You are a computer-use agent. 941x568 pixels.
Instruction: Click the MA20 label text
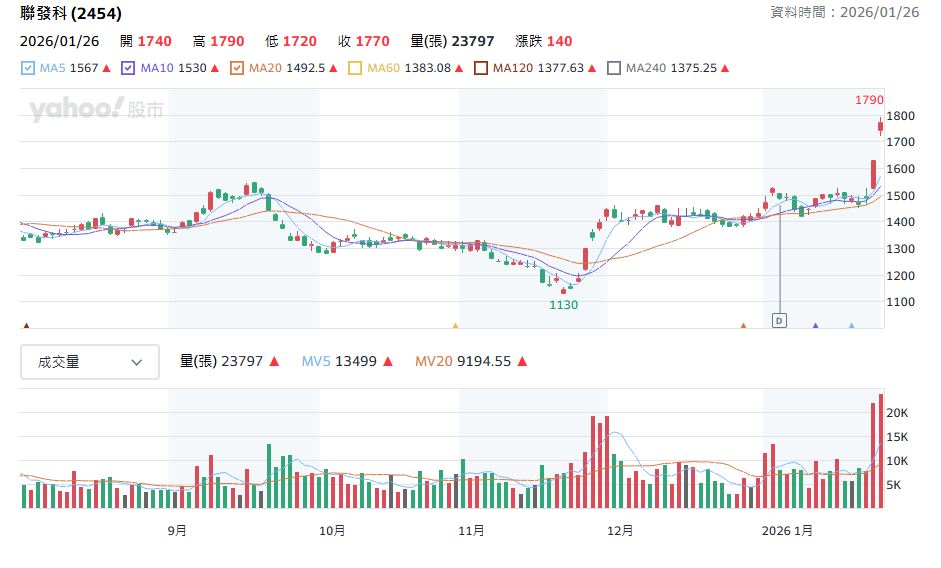(265, 69)
